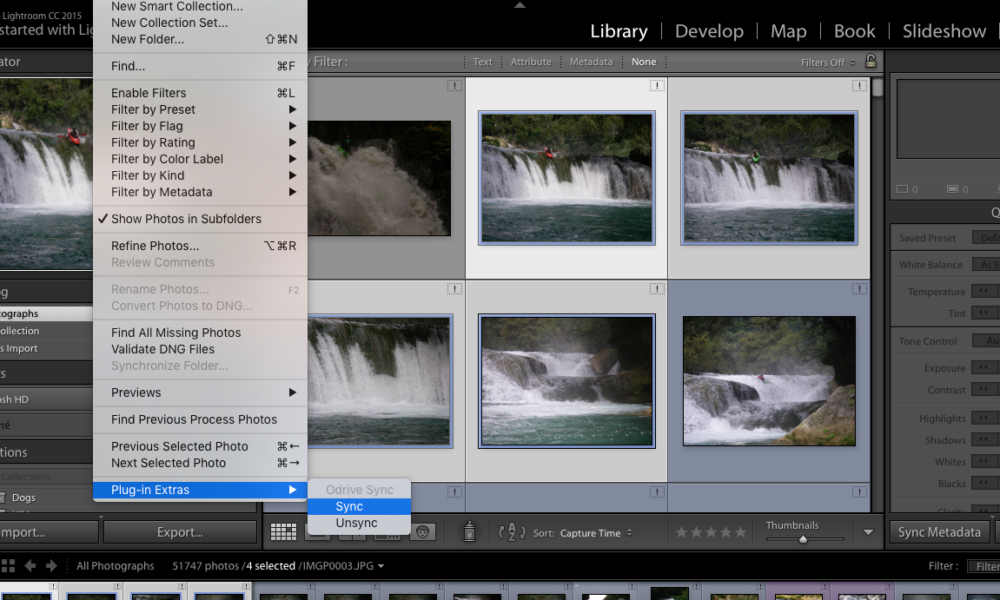Switch to the Slideshow module
Image resolution: width=1000 pixels, height=600 pixels.
[x=944, y=31]
